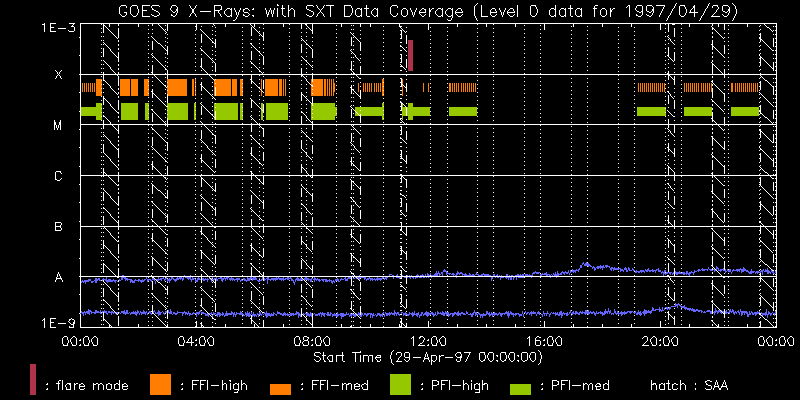Click the 1E-9 bottom axis value
800x400 pixels.
click(x=53, y=324)
